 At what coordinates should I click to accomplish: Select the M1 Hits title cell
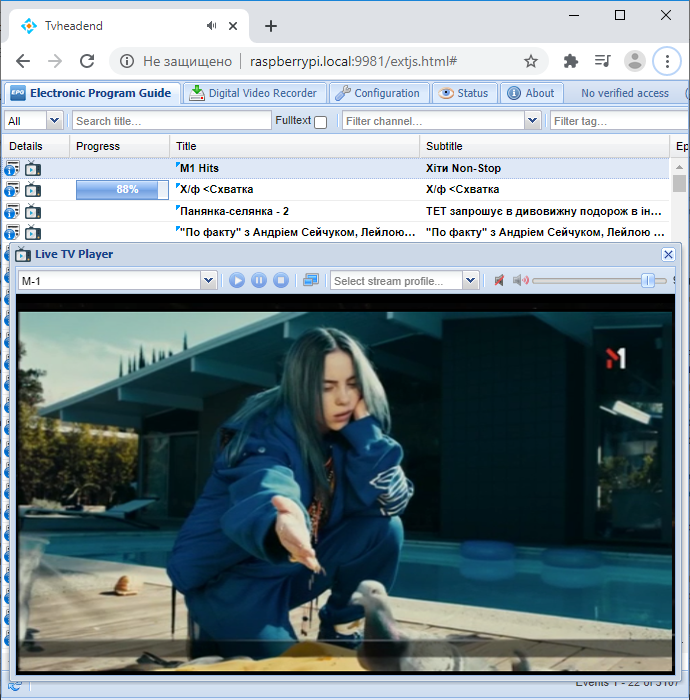coord(295,168)
